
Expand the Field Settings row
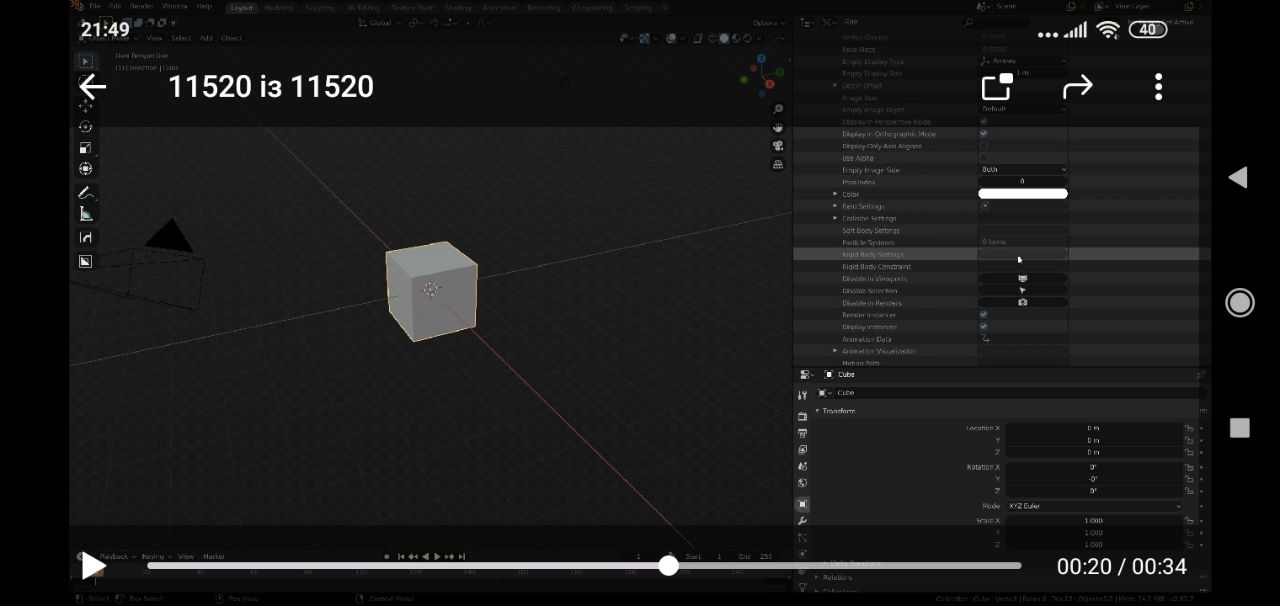coord(835,206)
